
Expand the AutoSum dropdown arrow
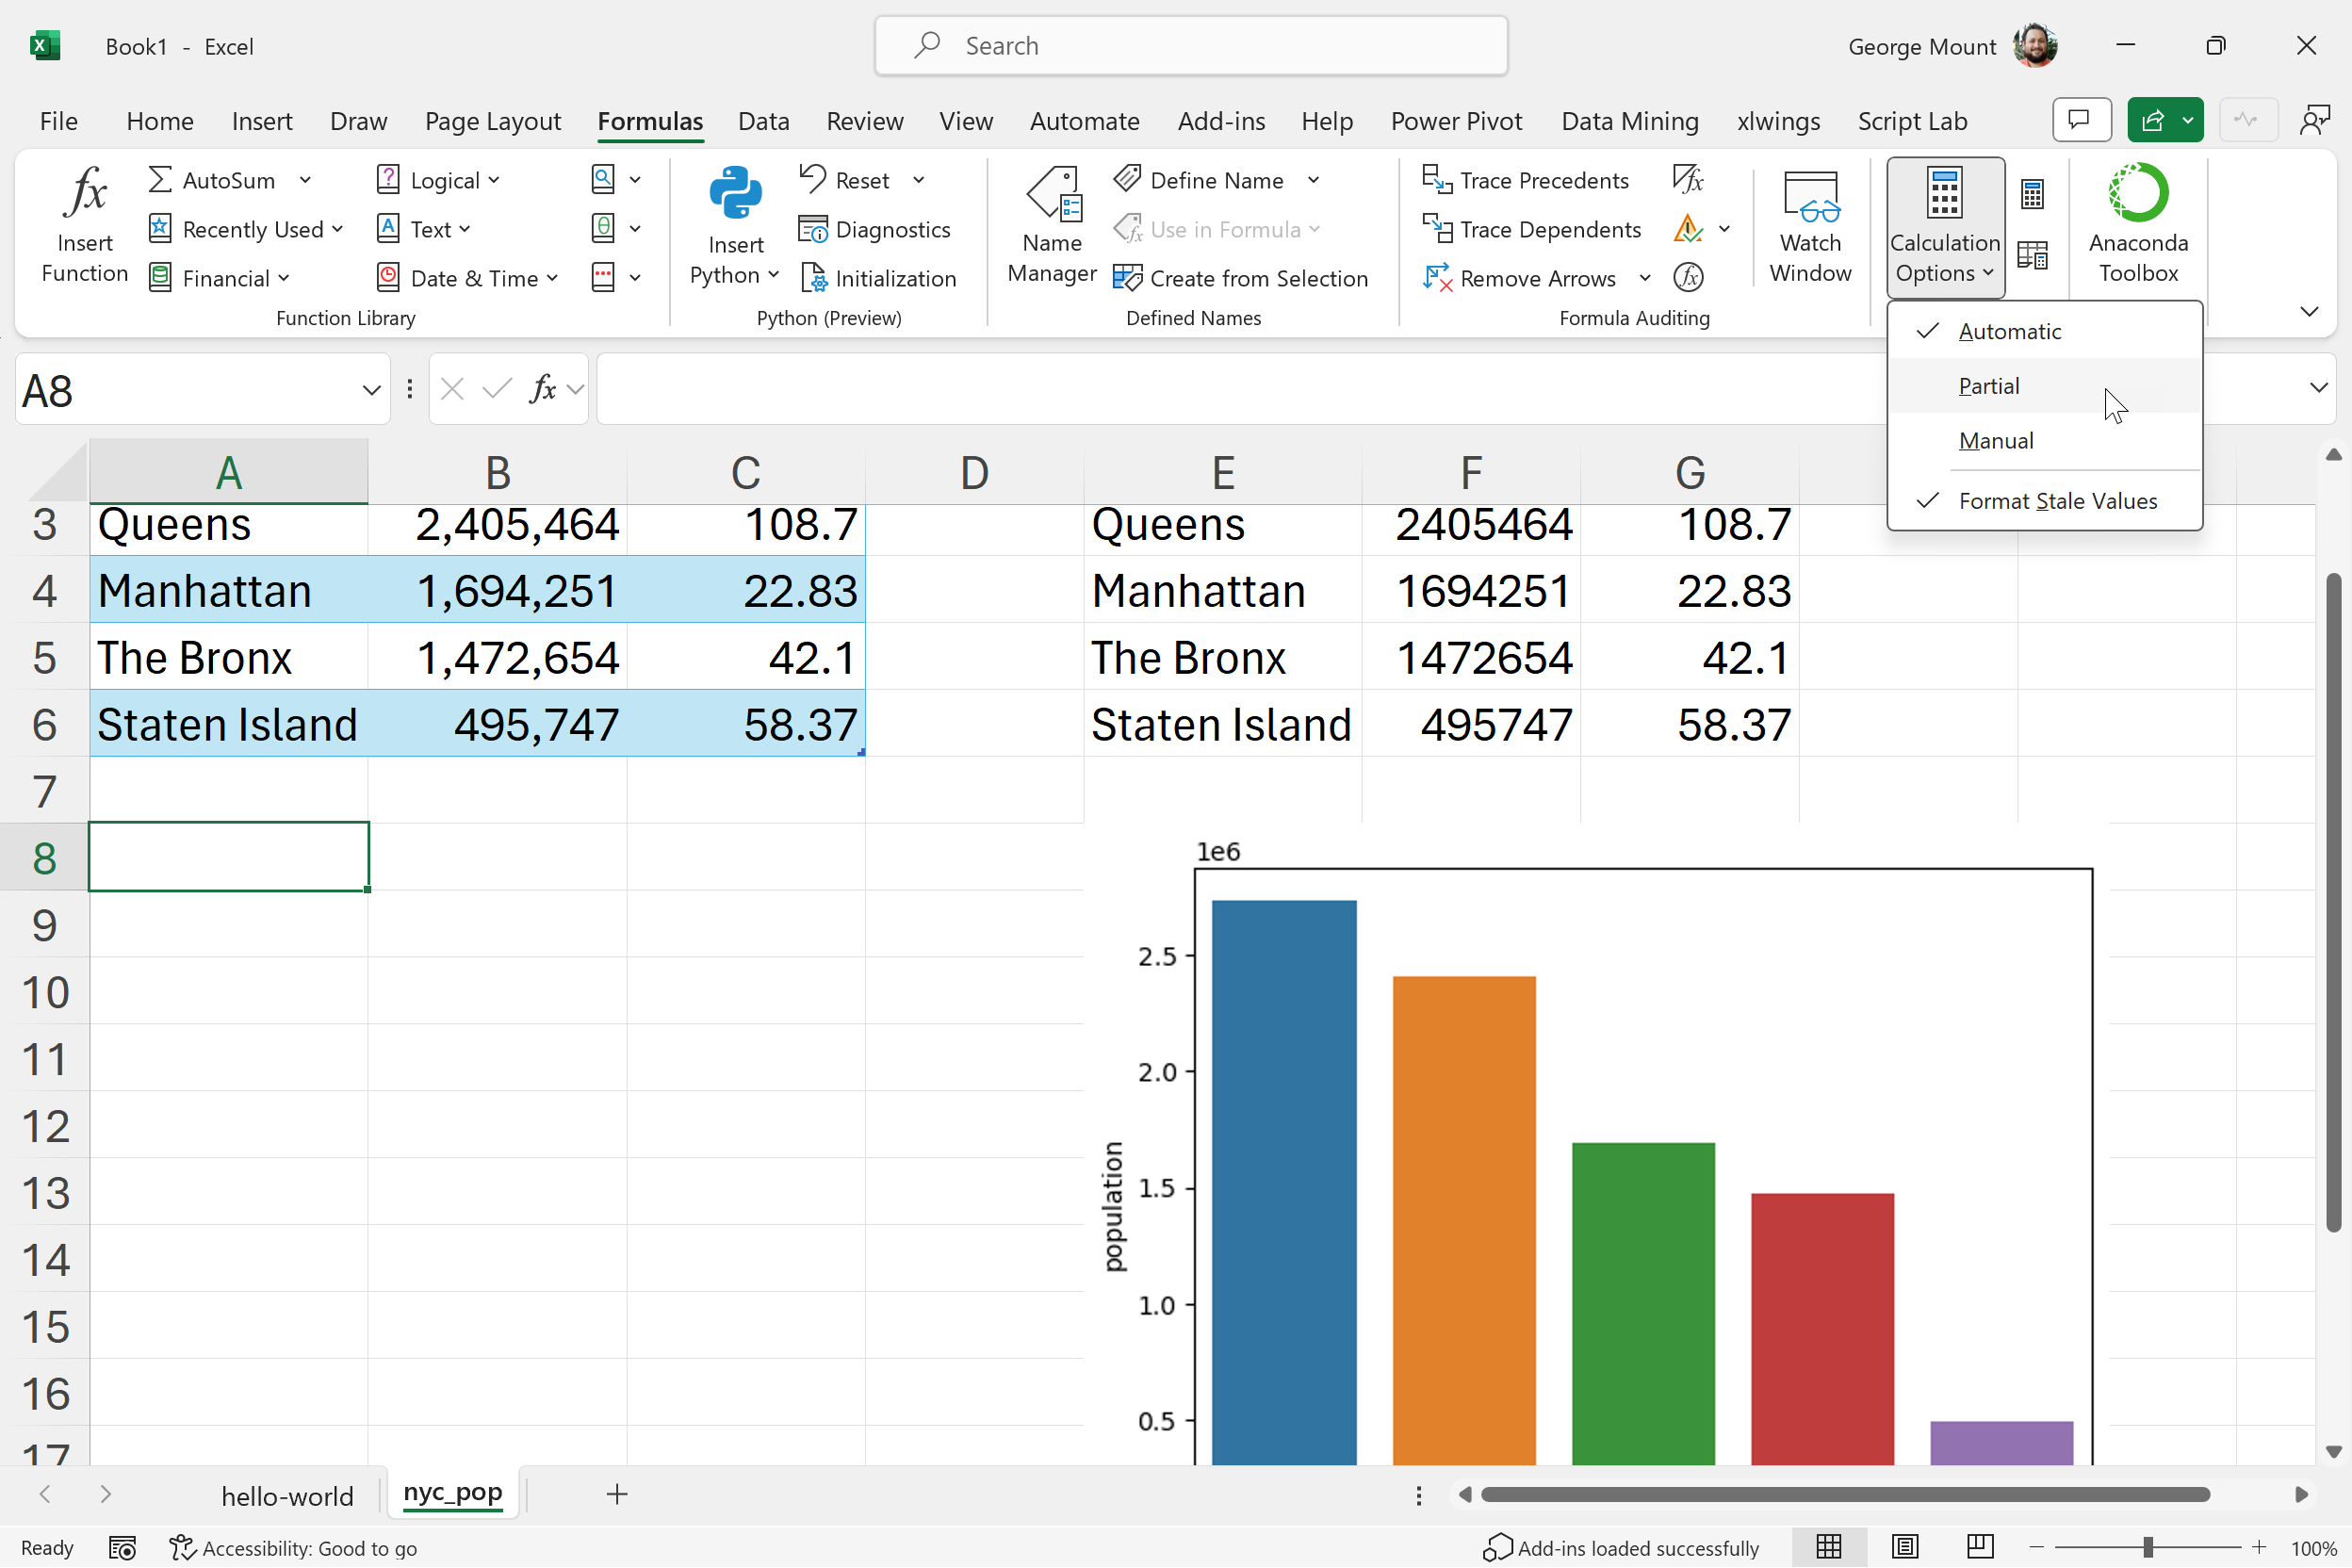tap(305, 180)
